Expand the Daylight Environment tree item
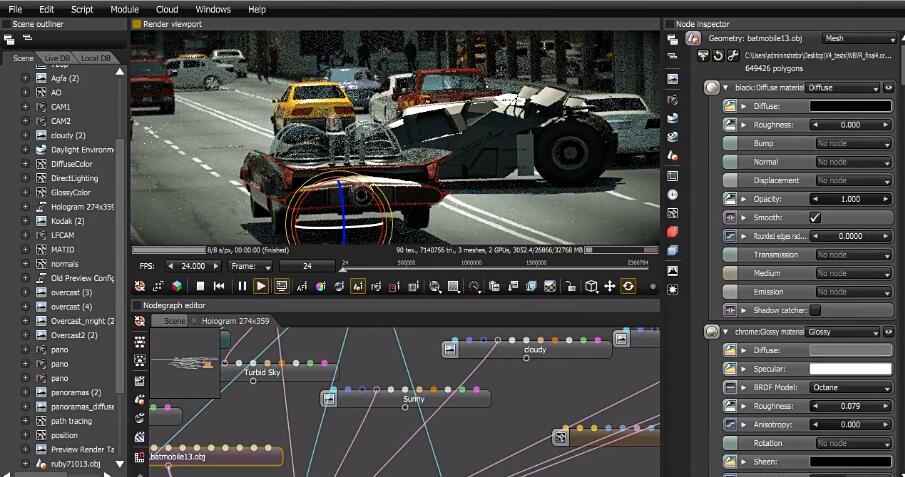Image resolution: width=905 pixels, height=477 pixels. point(25,150)
